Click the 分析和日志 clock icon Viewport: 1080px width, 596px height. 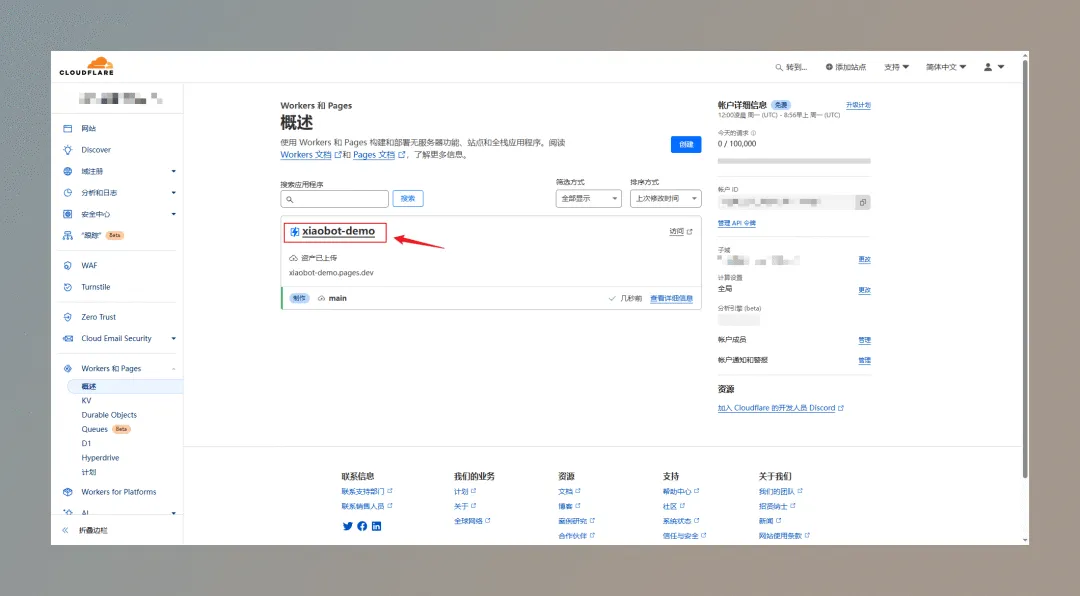(x=68, y=192)
